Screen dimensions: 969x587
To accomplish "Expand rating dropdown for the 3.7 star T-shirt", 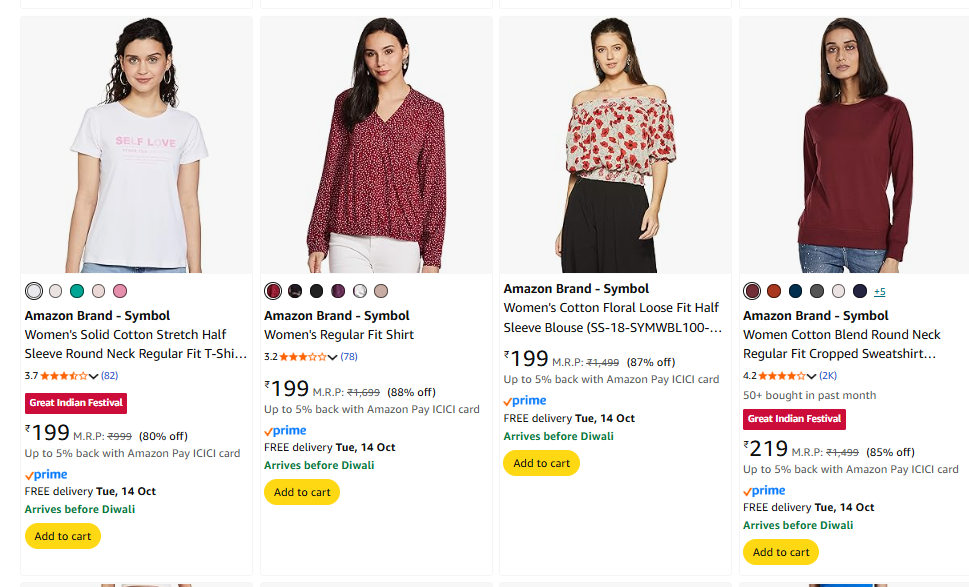I will 94,376.
